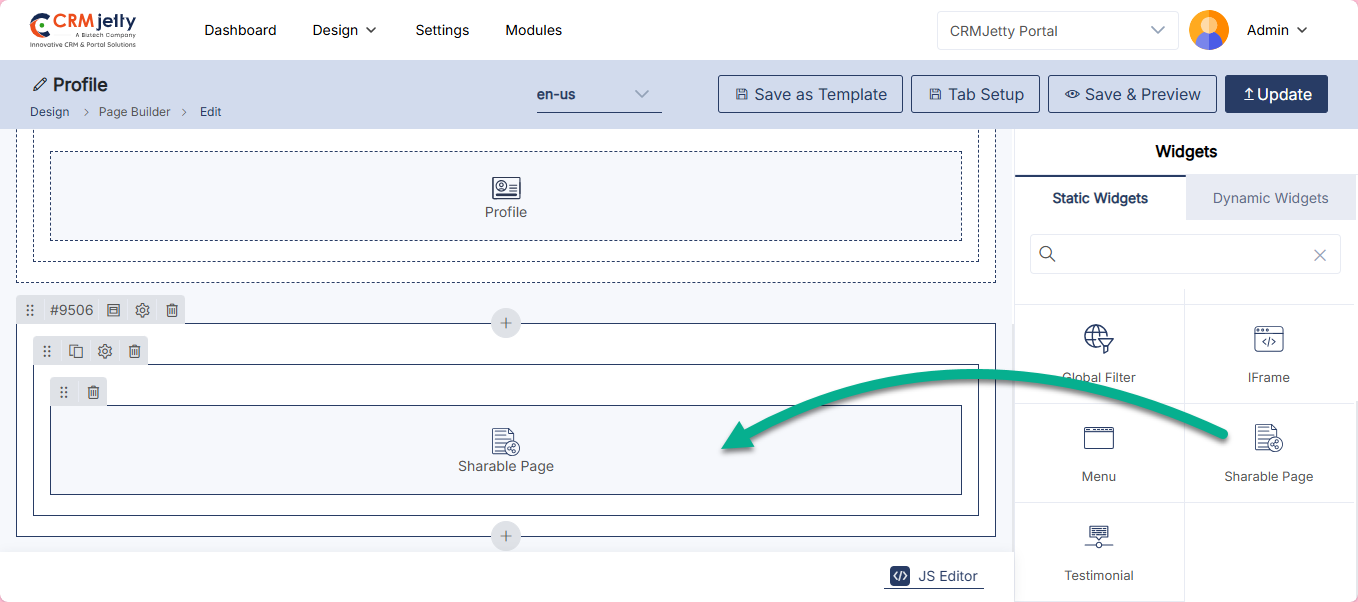Open the row settings gear icon
The width and height of the screenshot is (1358, 602).
[x=105, y=351]
